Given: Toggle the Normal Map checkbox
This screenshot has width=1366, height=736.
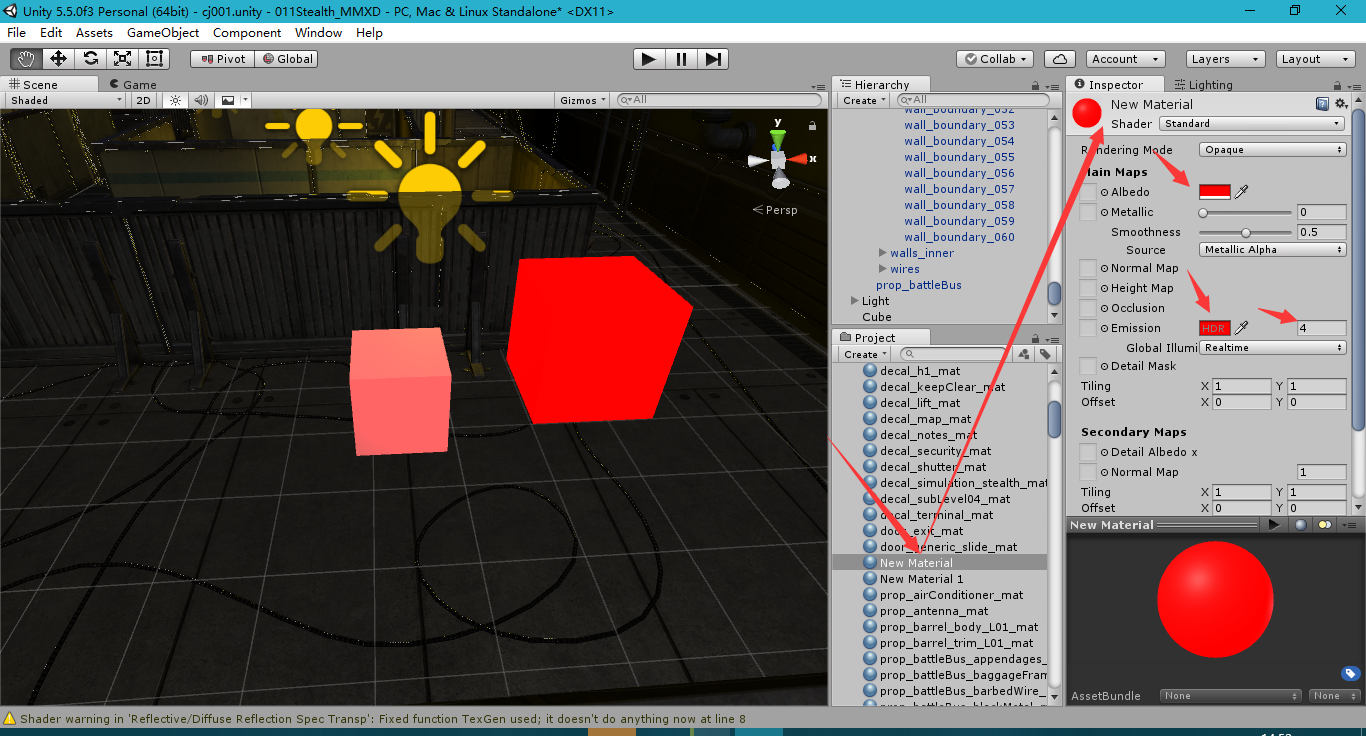Looking at the screenshot, I should [1087, 267].
